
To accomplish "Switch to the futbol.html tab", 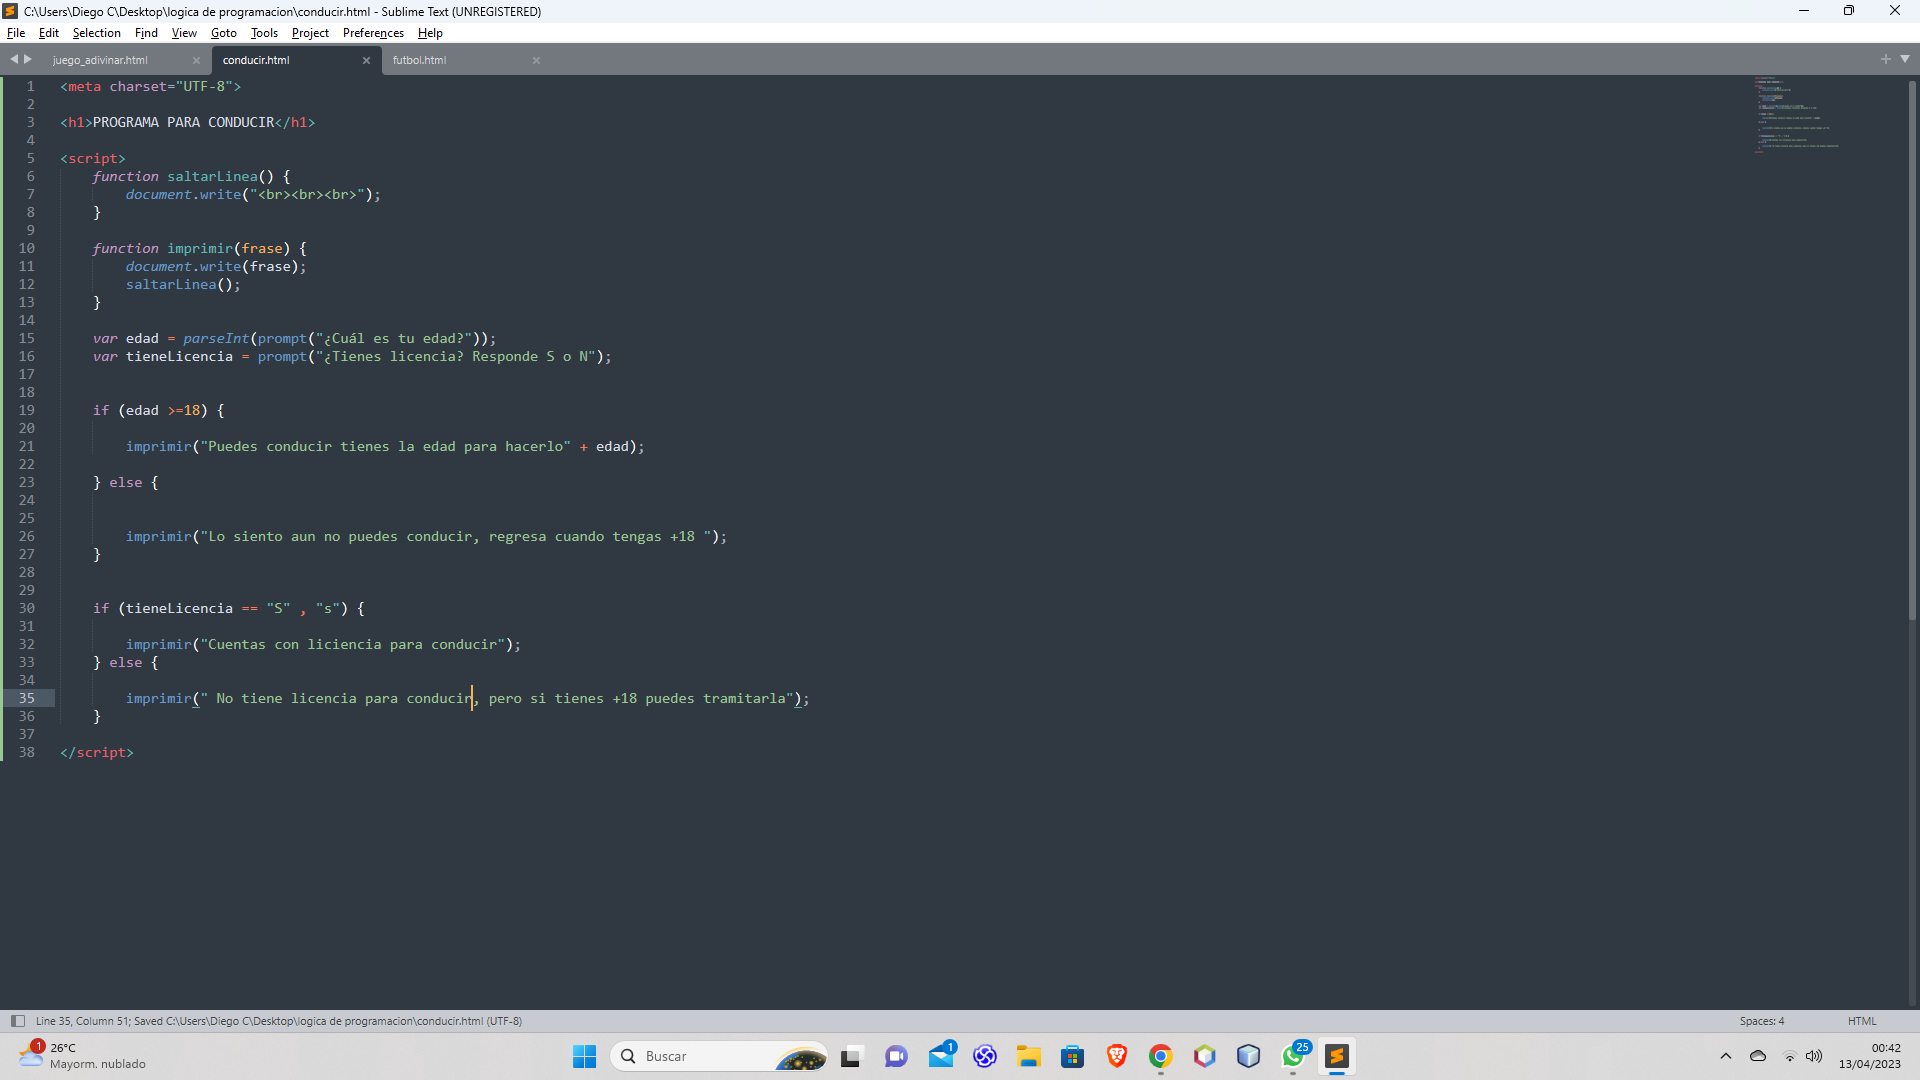I will point(419,60).
